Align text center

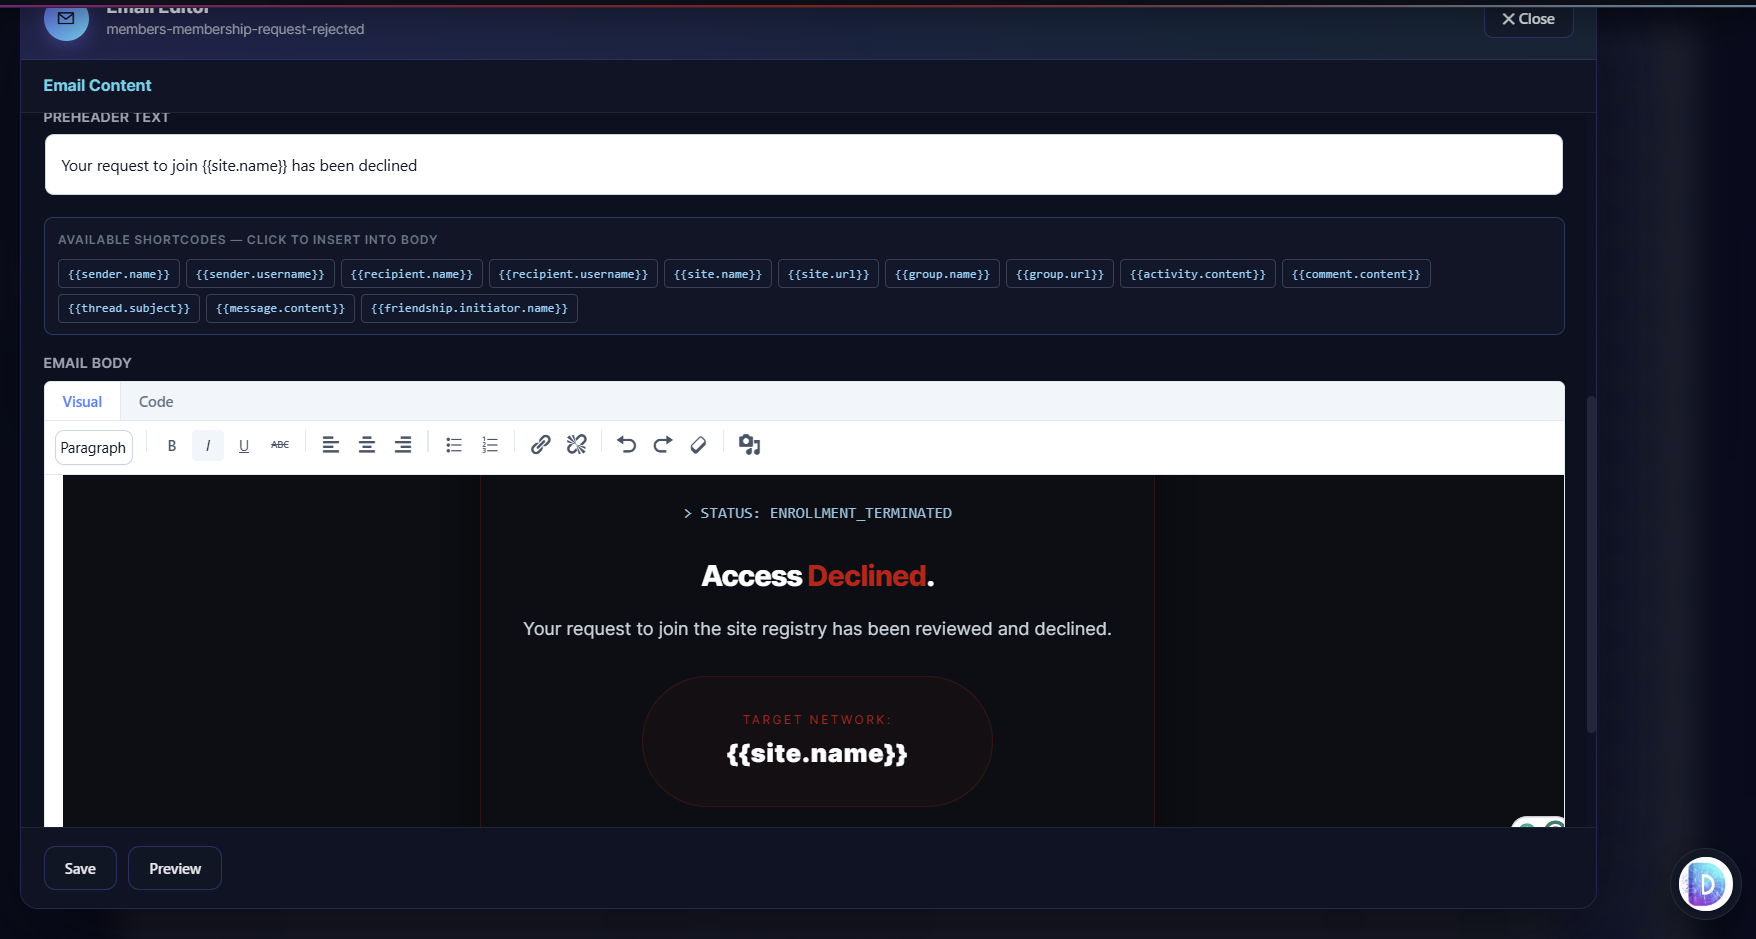pyautogui.click(x=367, y=446)
